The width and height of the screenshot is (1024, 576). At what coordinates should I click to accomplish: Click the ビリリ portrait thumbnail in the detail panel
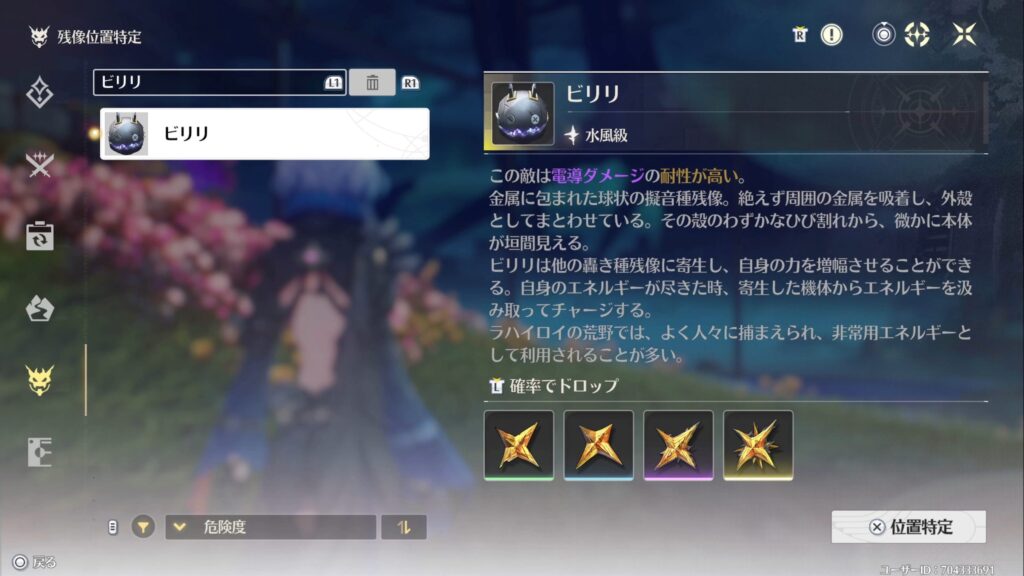click(522, 114)
